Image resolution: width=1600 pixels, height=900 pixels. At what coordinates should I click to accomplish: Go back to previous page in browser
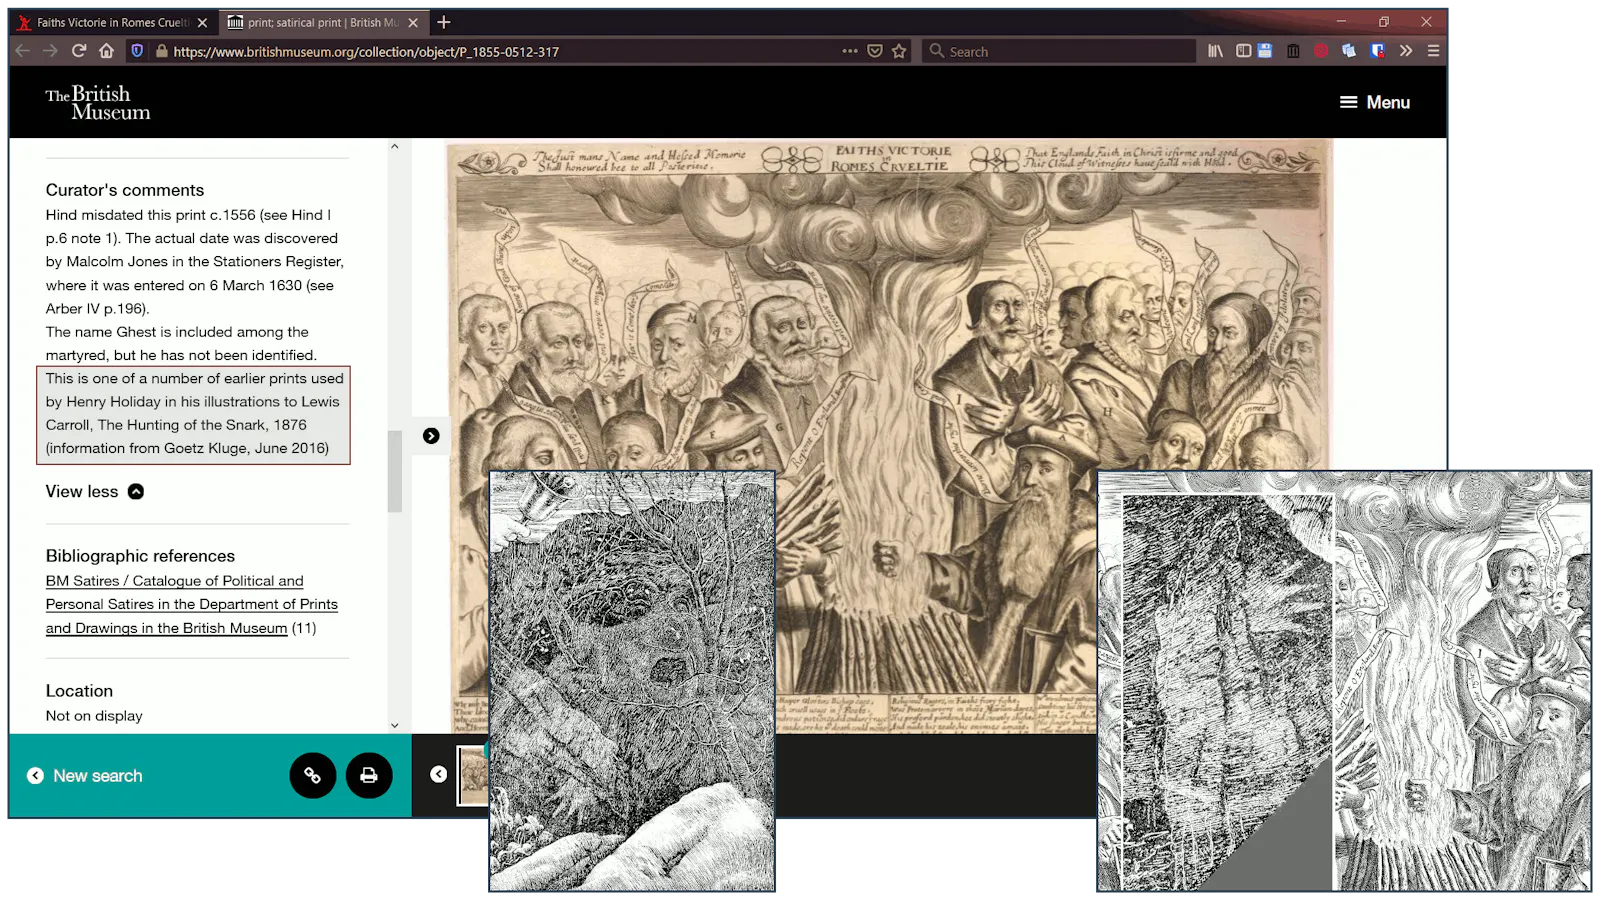22,51
